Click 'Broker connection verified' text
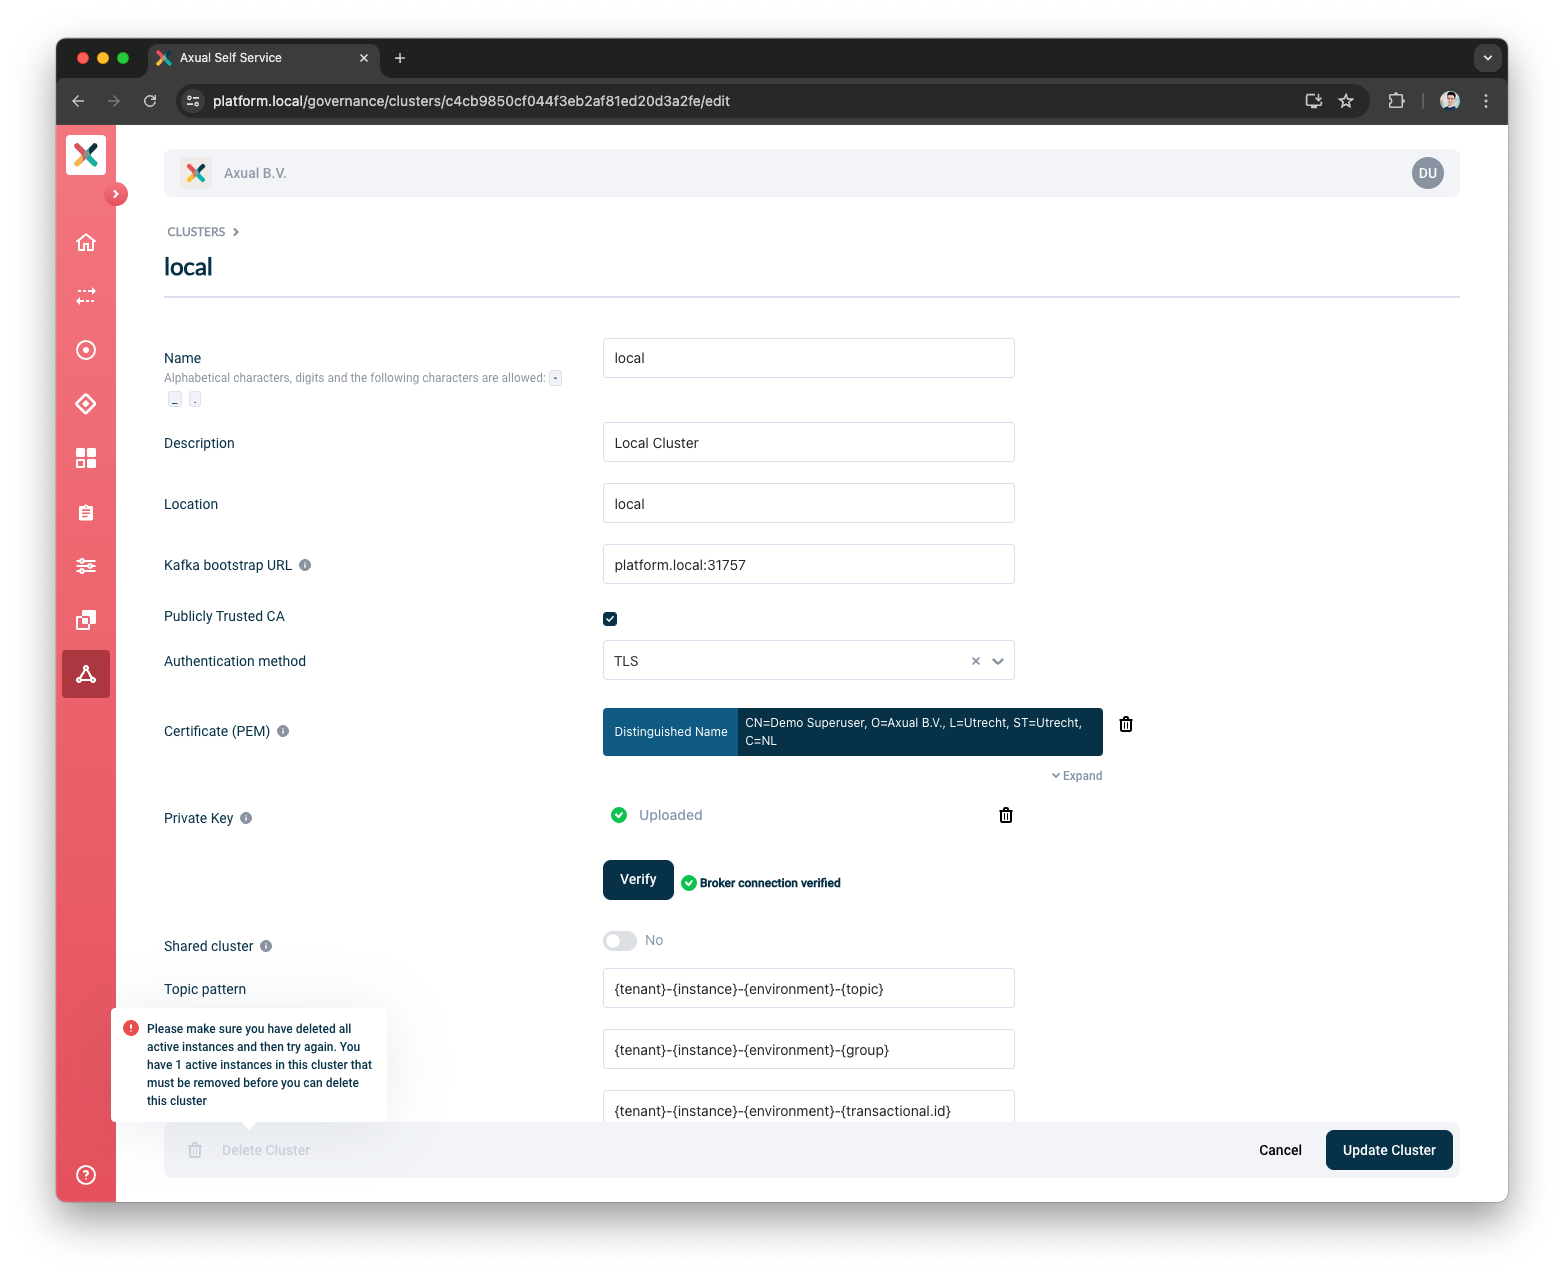Viewport: 1564px width, 1276px height. [770, 883]
